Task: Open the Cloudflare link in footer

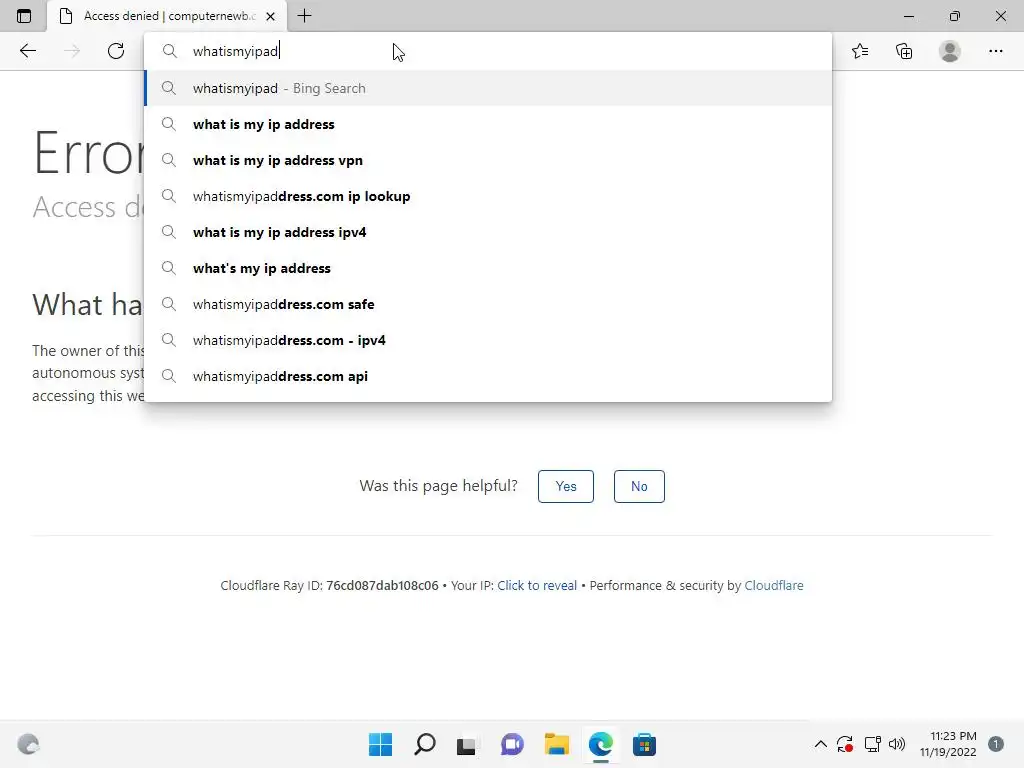Action: (x=774, y=585)
